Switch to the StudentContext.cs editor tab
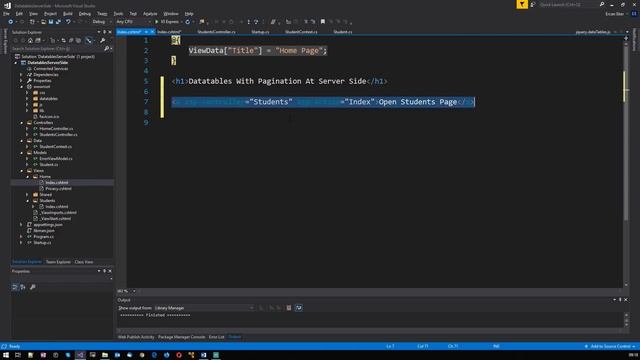This screenshot has width=640, height=360. pyautogui.click(x=301, y=32)
